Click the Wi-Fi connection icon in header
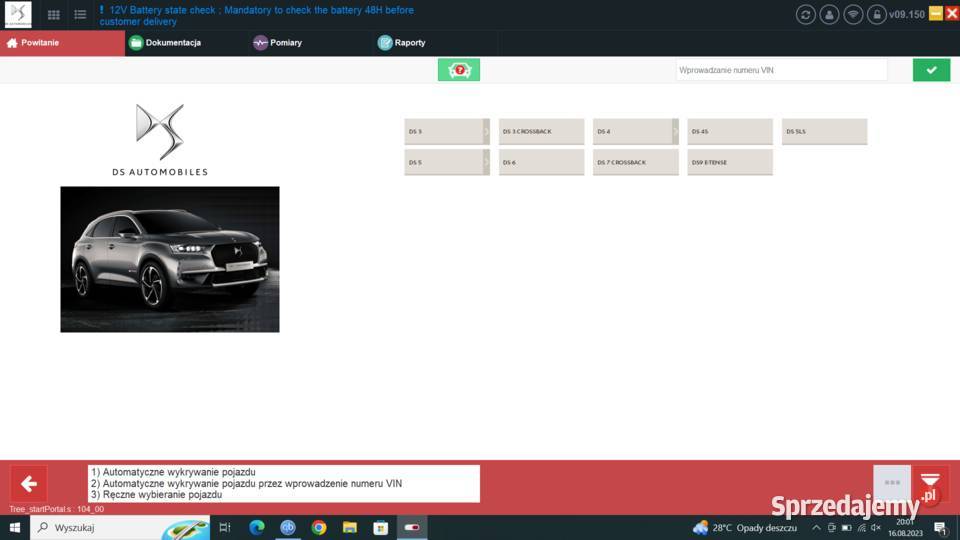 pos(853,15)
